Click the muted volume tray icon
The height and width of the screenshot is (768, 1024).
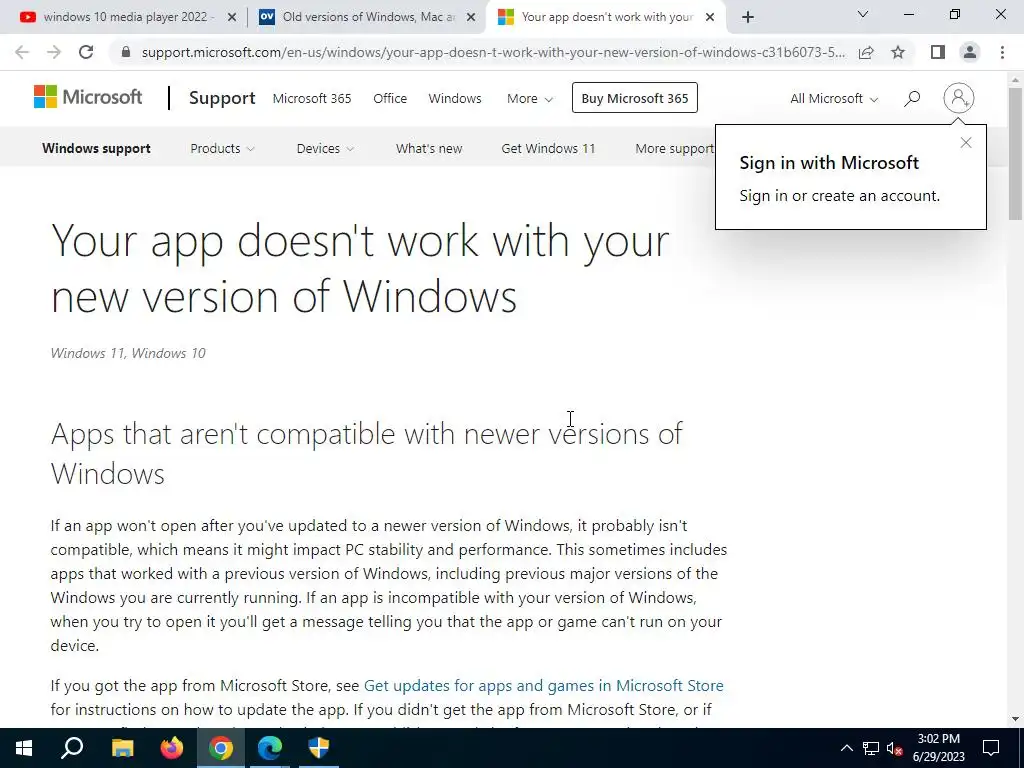pyautogui.click(x=895, y=748)
